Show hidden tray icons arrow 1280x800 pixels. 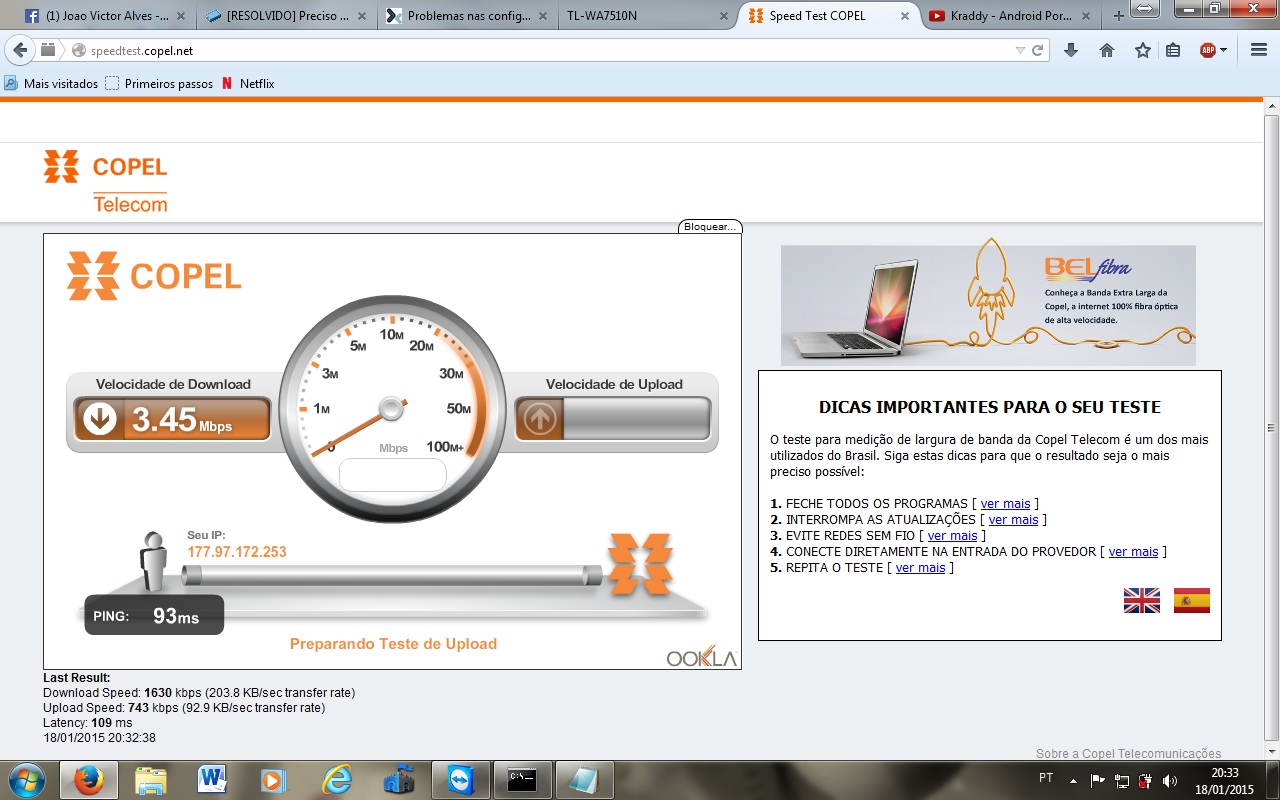tap(1074, 780)
